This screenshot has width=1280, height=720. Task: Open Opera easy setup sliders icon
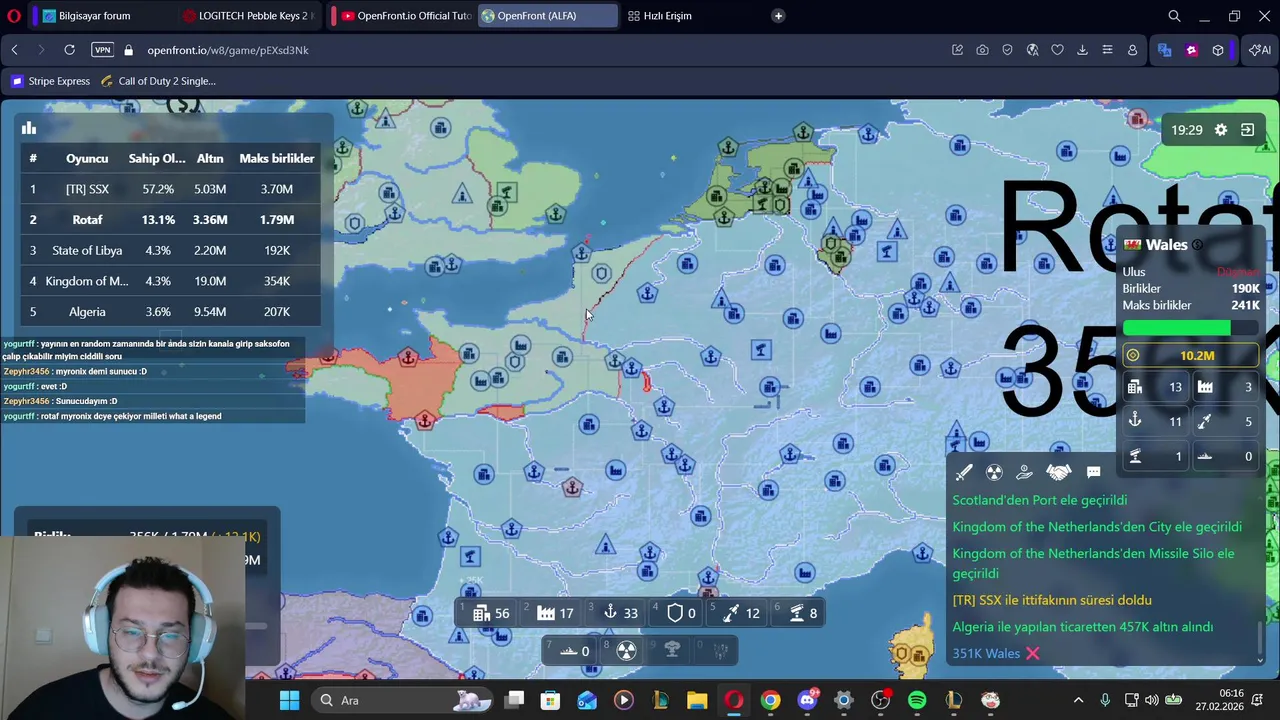click(x=1107, y=50)
